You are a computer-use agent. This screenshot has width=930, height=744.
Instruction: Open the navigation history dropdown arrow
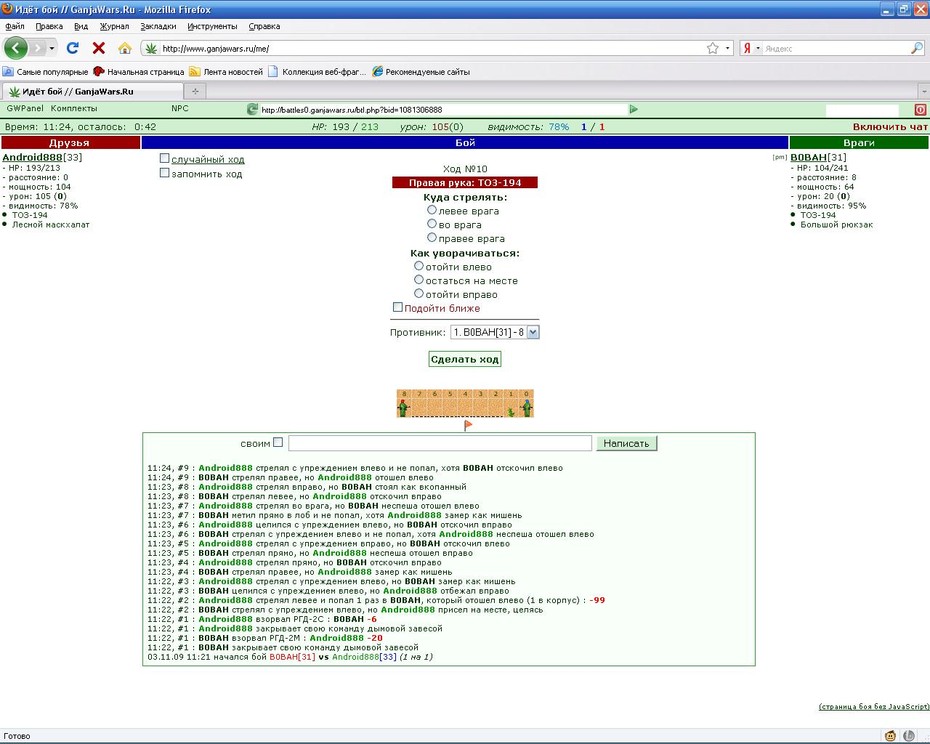(52, 48)
